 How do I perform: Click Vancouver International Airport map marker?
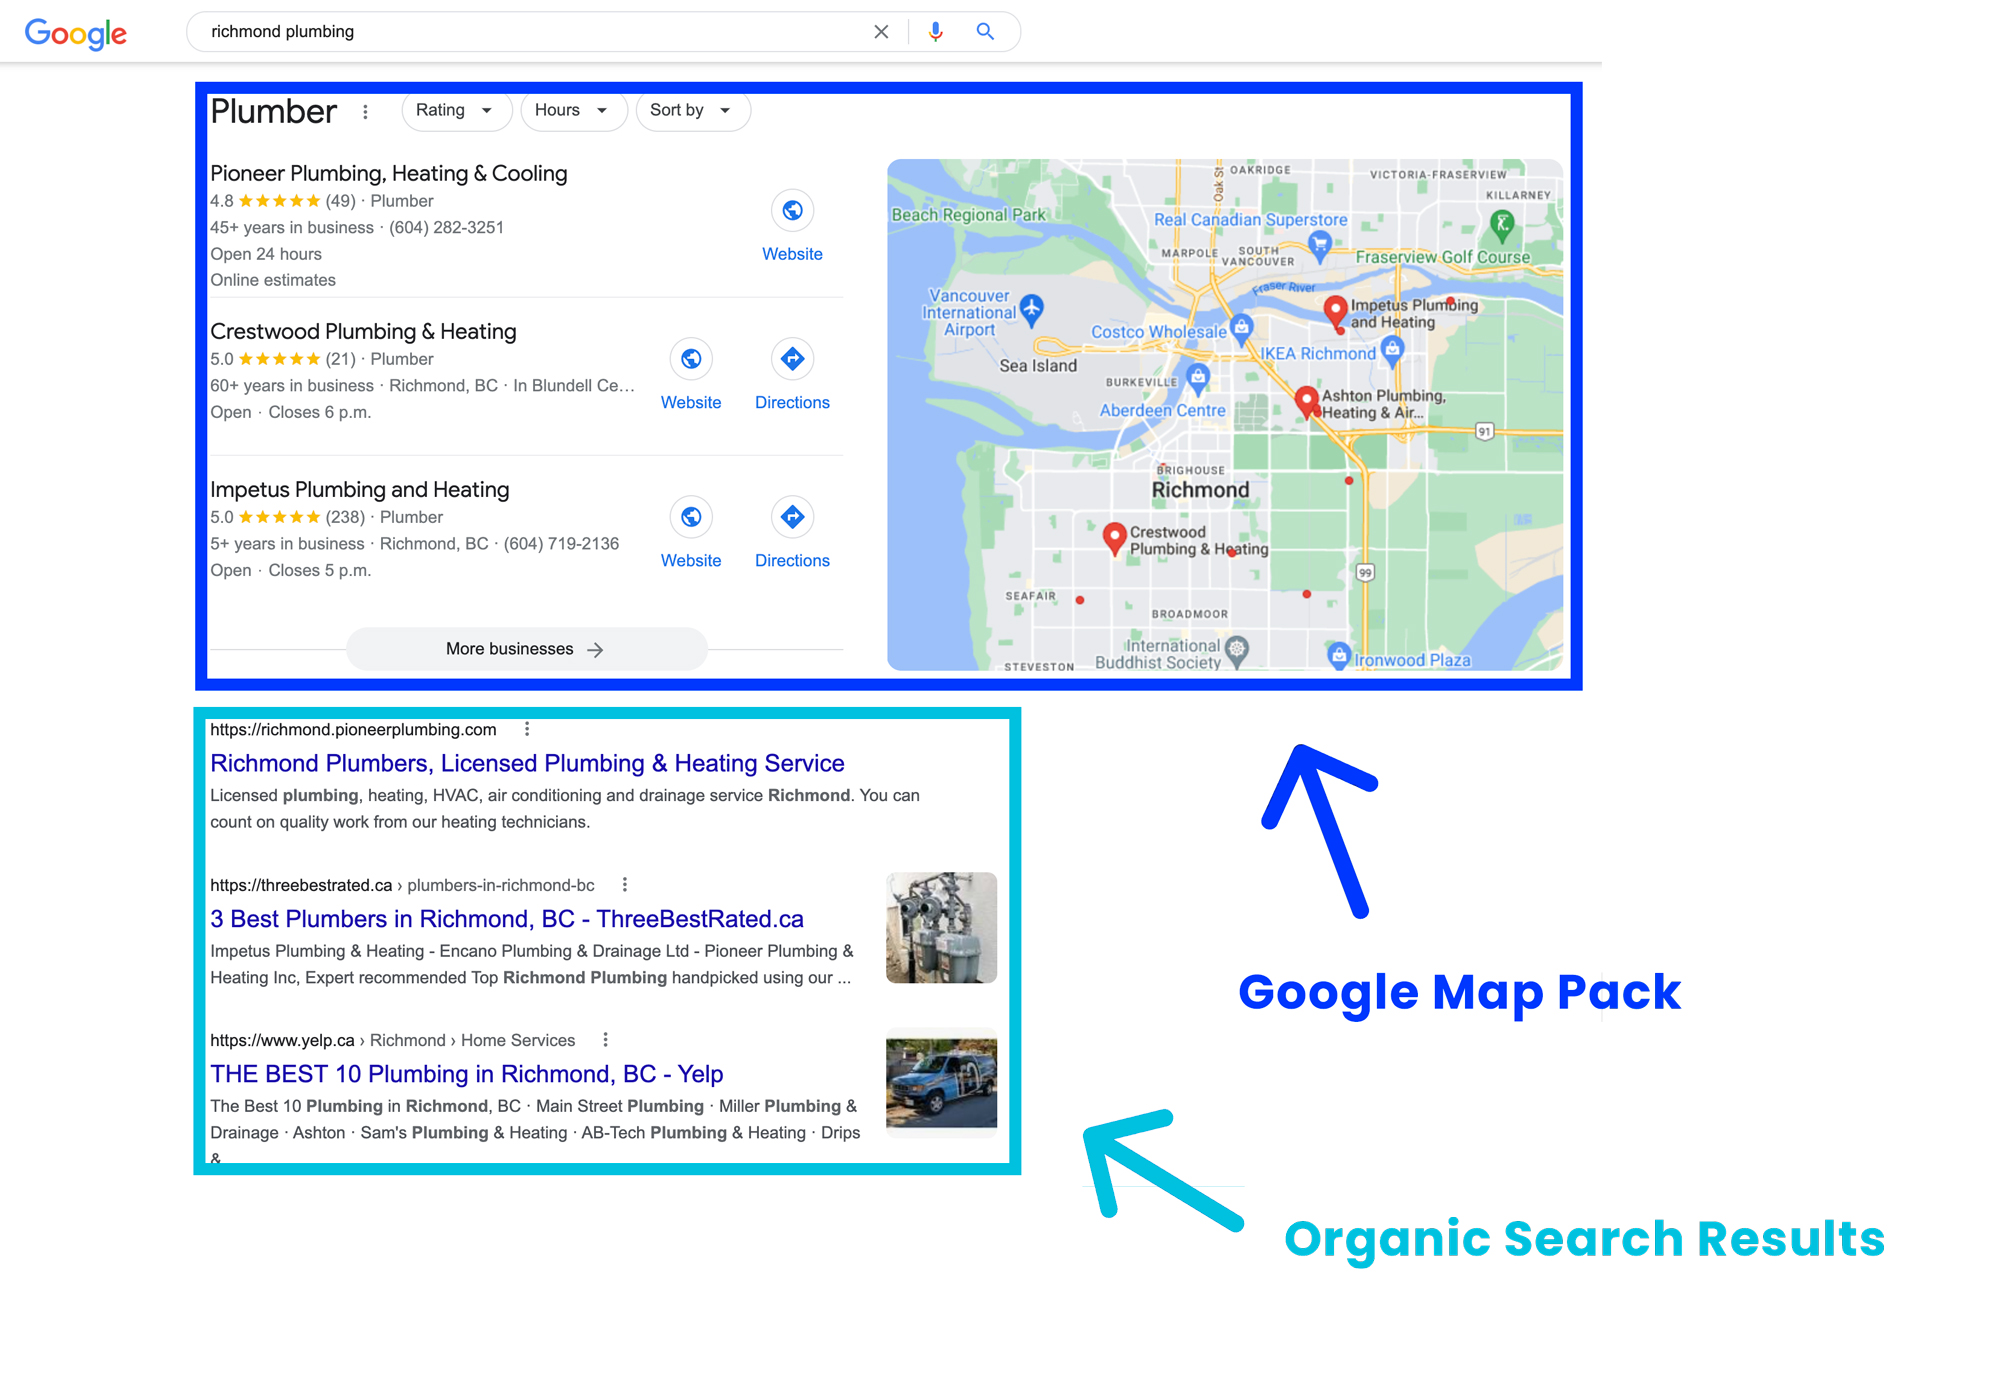tap(1032, 308)
